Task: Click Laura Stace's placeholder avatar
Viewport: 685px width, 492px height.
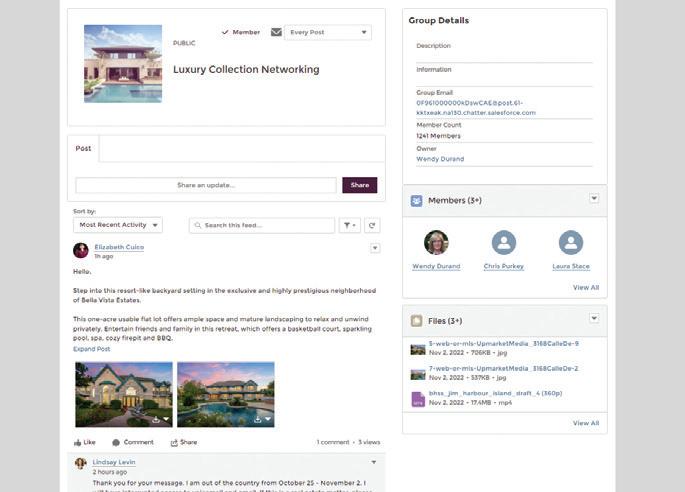Action: [x=571, y=243]
